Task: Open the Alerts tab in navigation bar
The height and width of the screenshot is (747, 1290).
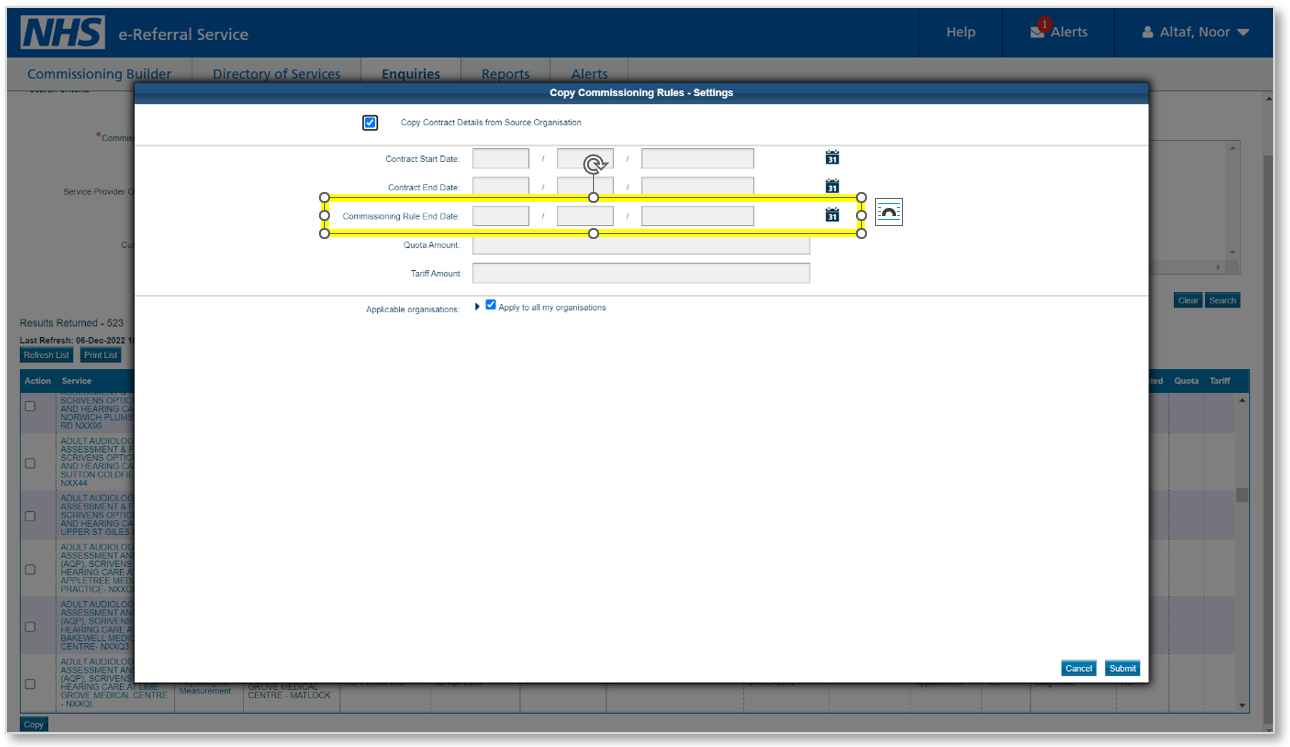Action: point(589,74)
